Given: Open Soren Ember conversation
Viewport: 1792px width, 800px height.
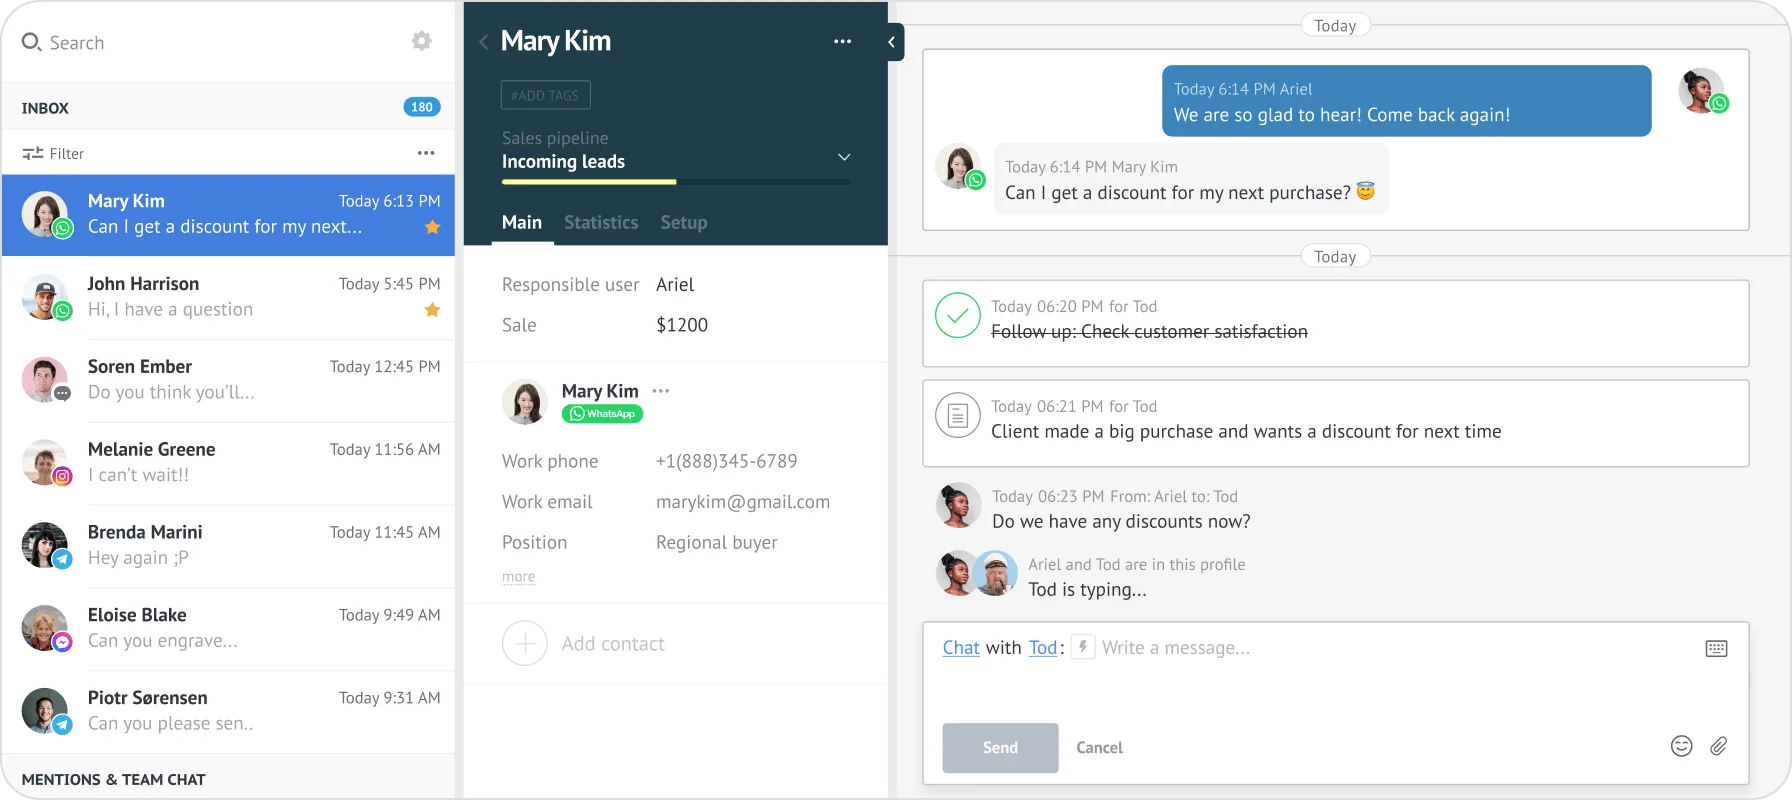Looking at the screenshot, I should point(228,380).
